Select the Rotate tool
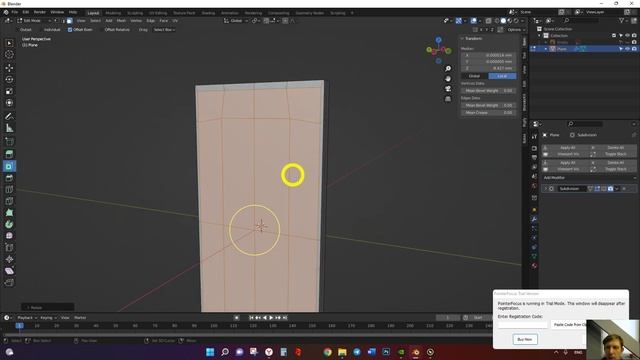This screenshot has height=360, width=640. (x=9, y=80)
